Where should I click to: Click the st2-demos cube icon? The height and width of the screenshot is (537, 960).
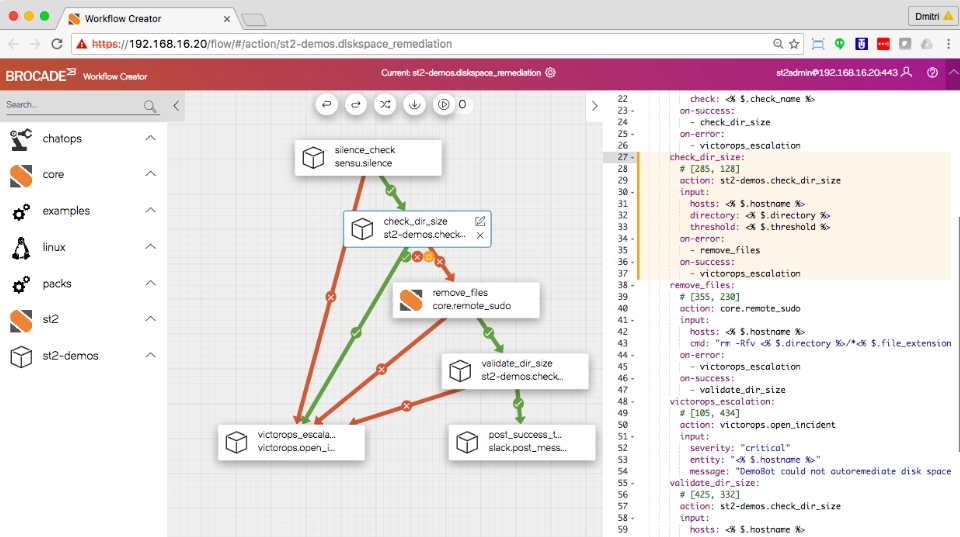21,356
